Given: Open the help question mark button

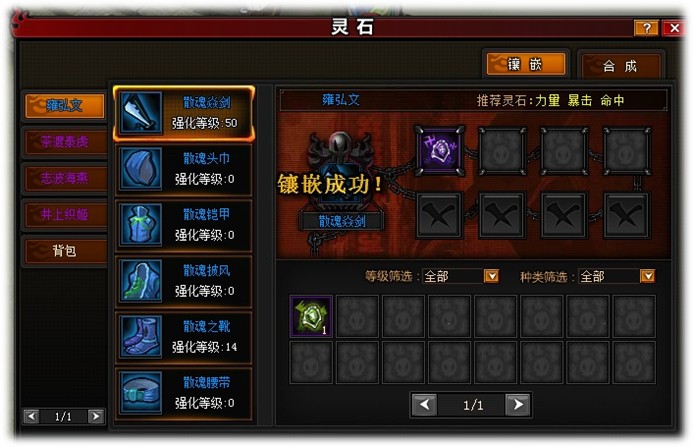Looking at the screenshot, I should pyautogui.click(x=647, y=29).
